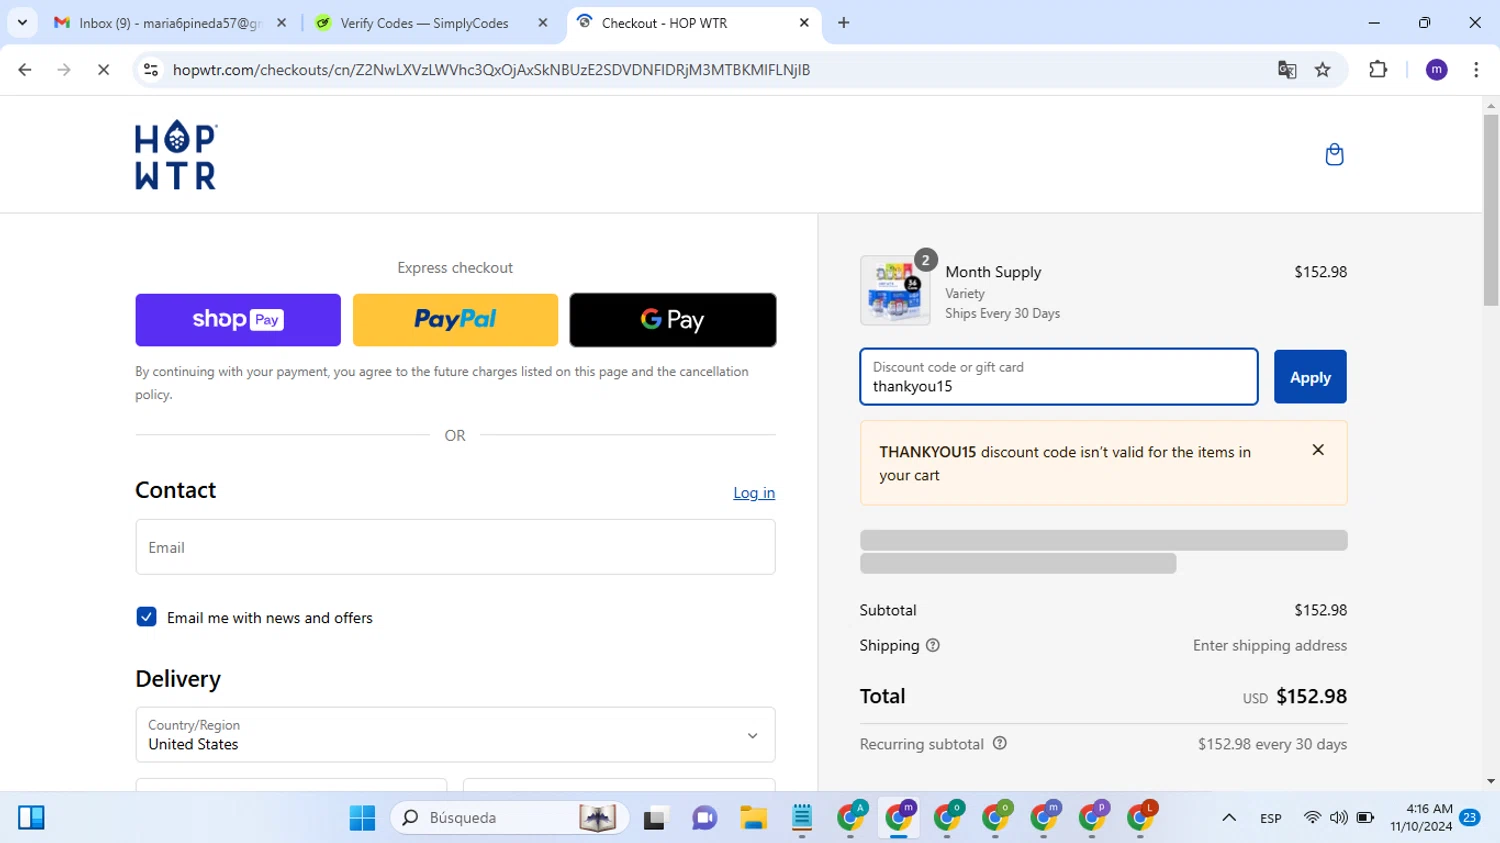This screenshot has width=1500, height=843.
Task: Click the Recurring subtotal info icon
Action: 1000,743
